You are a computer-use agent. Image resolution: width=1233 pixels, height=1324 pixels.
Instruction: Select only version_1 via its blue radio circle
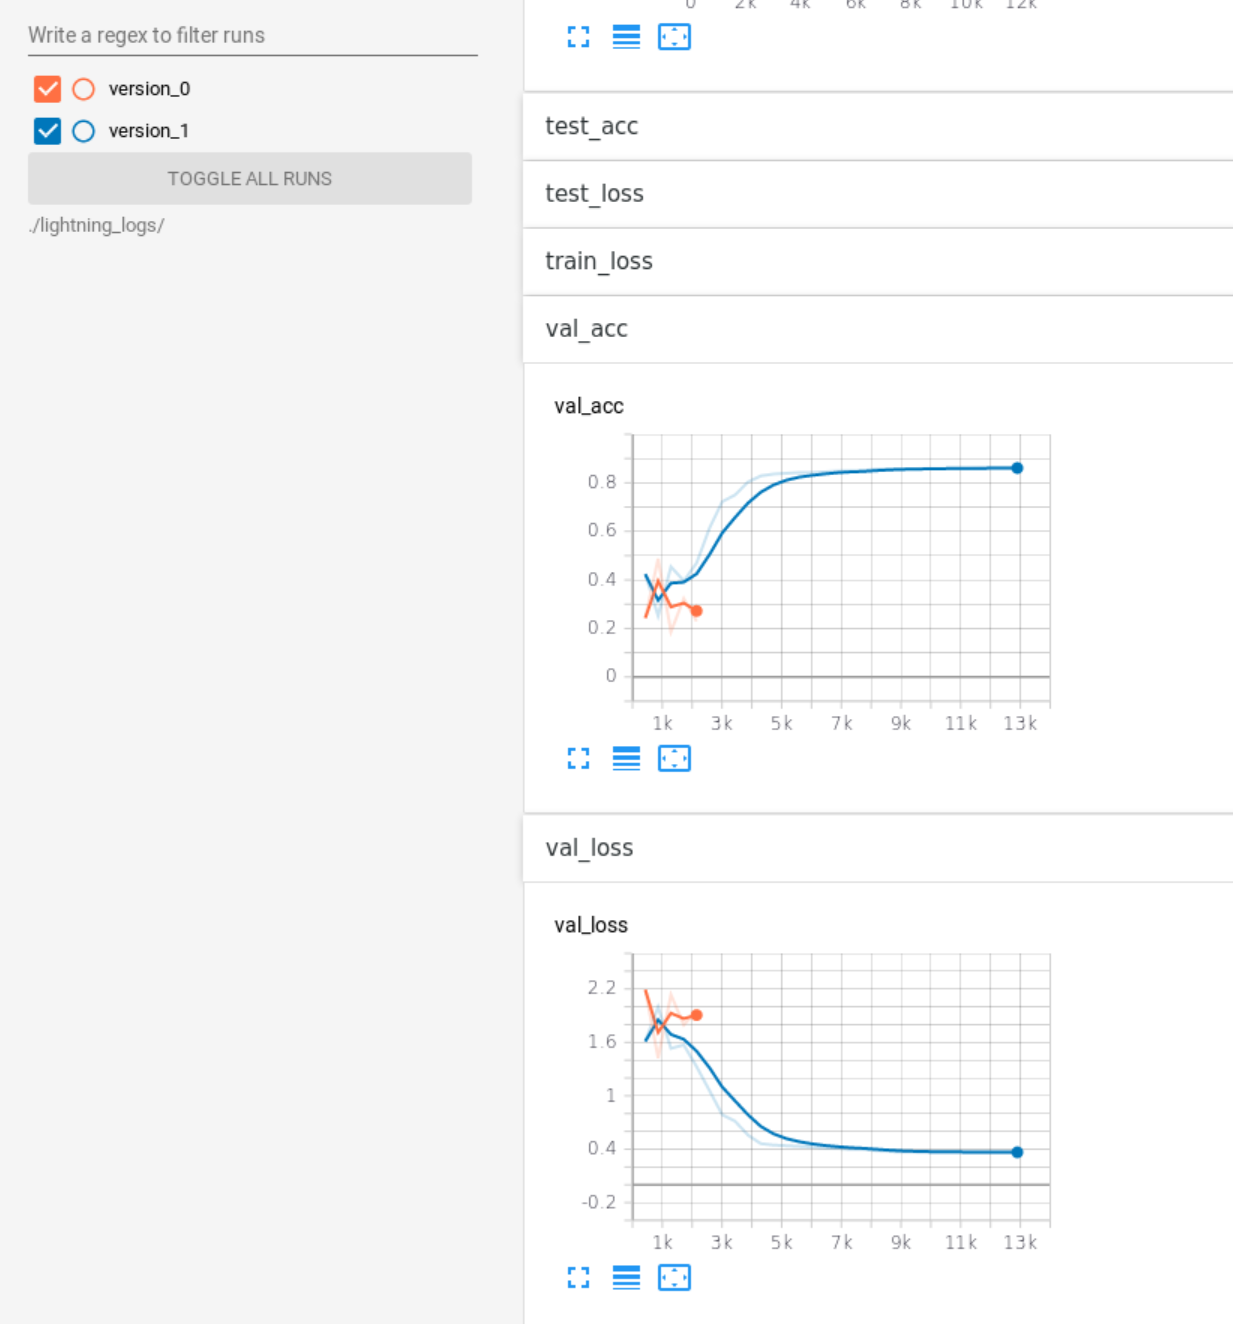pos(84,131)
